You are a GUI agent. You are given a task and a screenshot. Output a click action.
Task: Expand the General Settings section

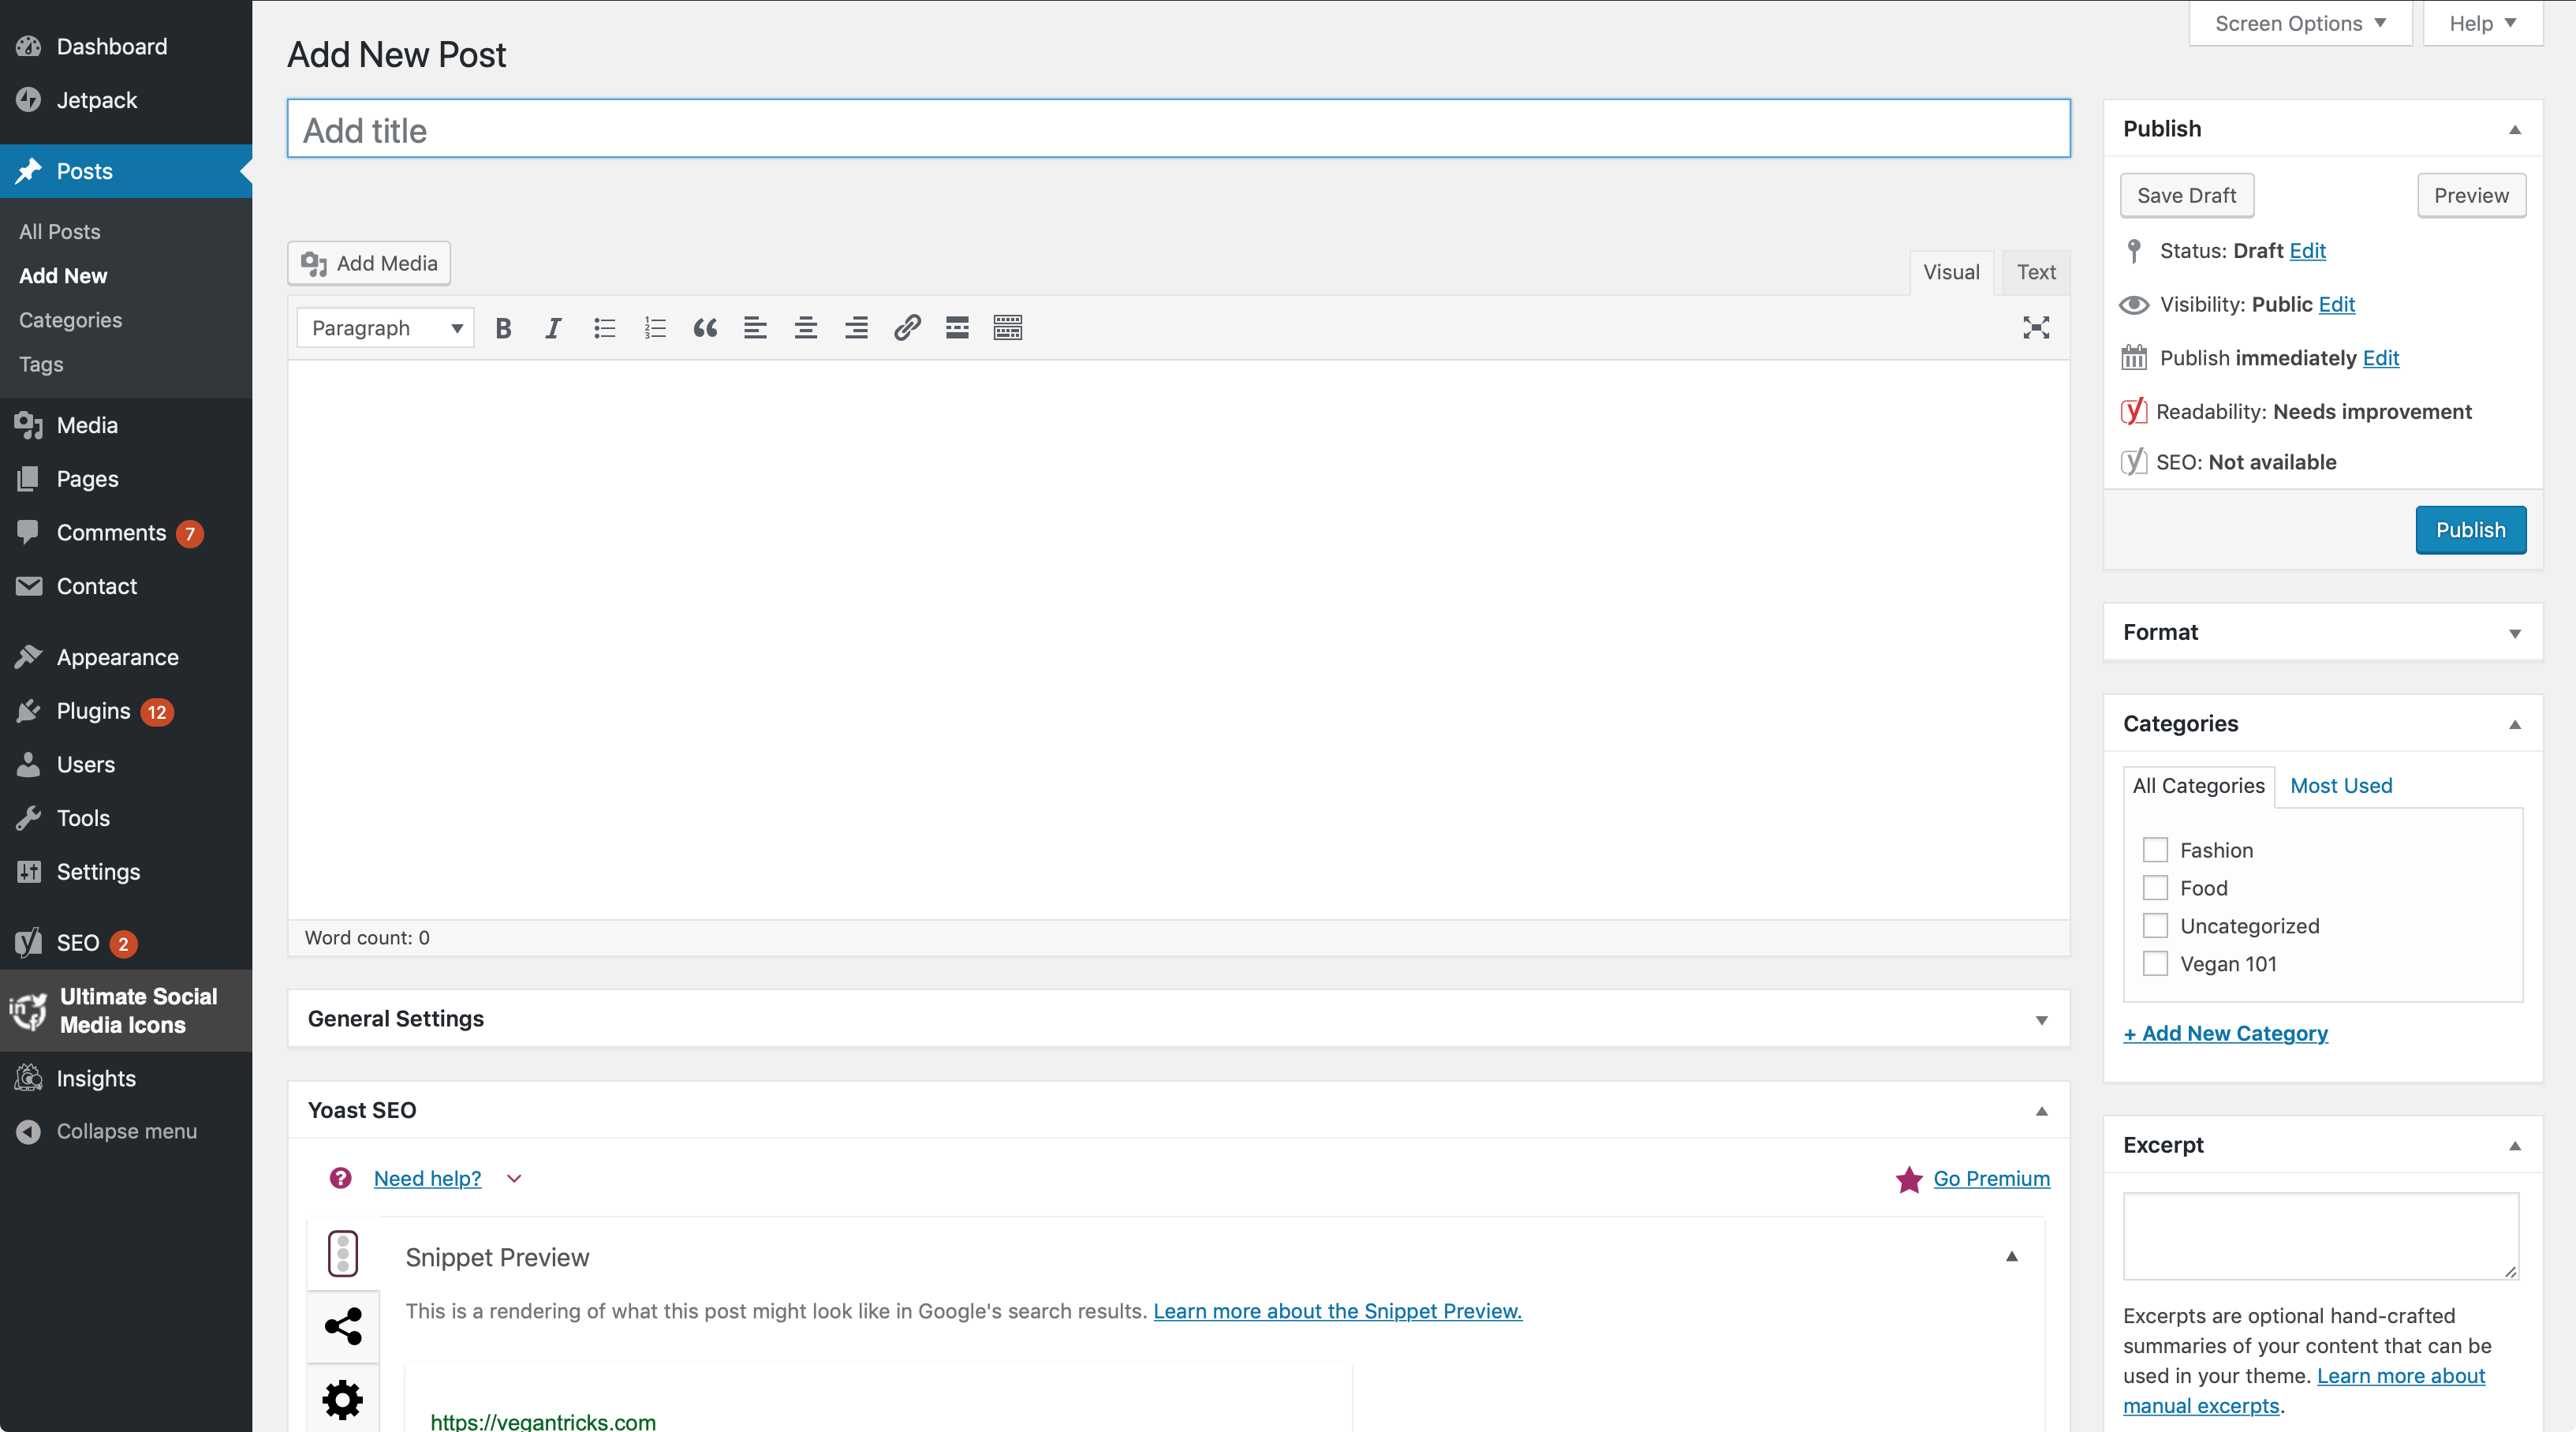(x=1178, y=1019)
